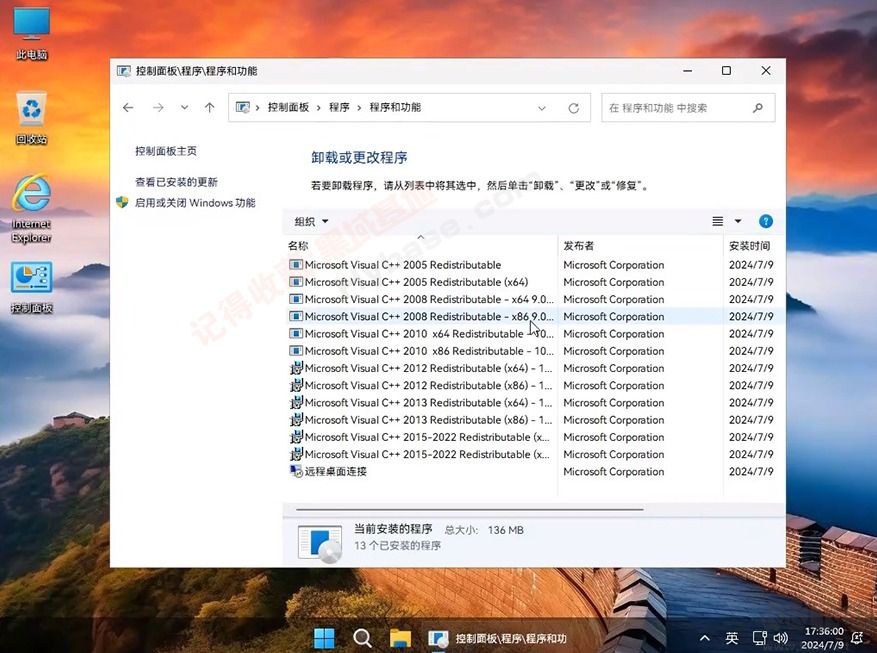Select Visual C++ 2013 Redistributable (x86) row
Image resolution: width=877 pixels, height=653 pixels.
point(534,420)
